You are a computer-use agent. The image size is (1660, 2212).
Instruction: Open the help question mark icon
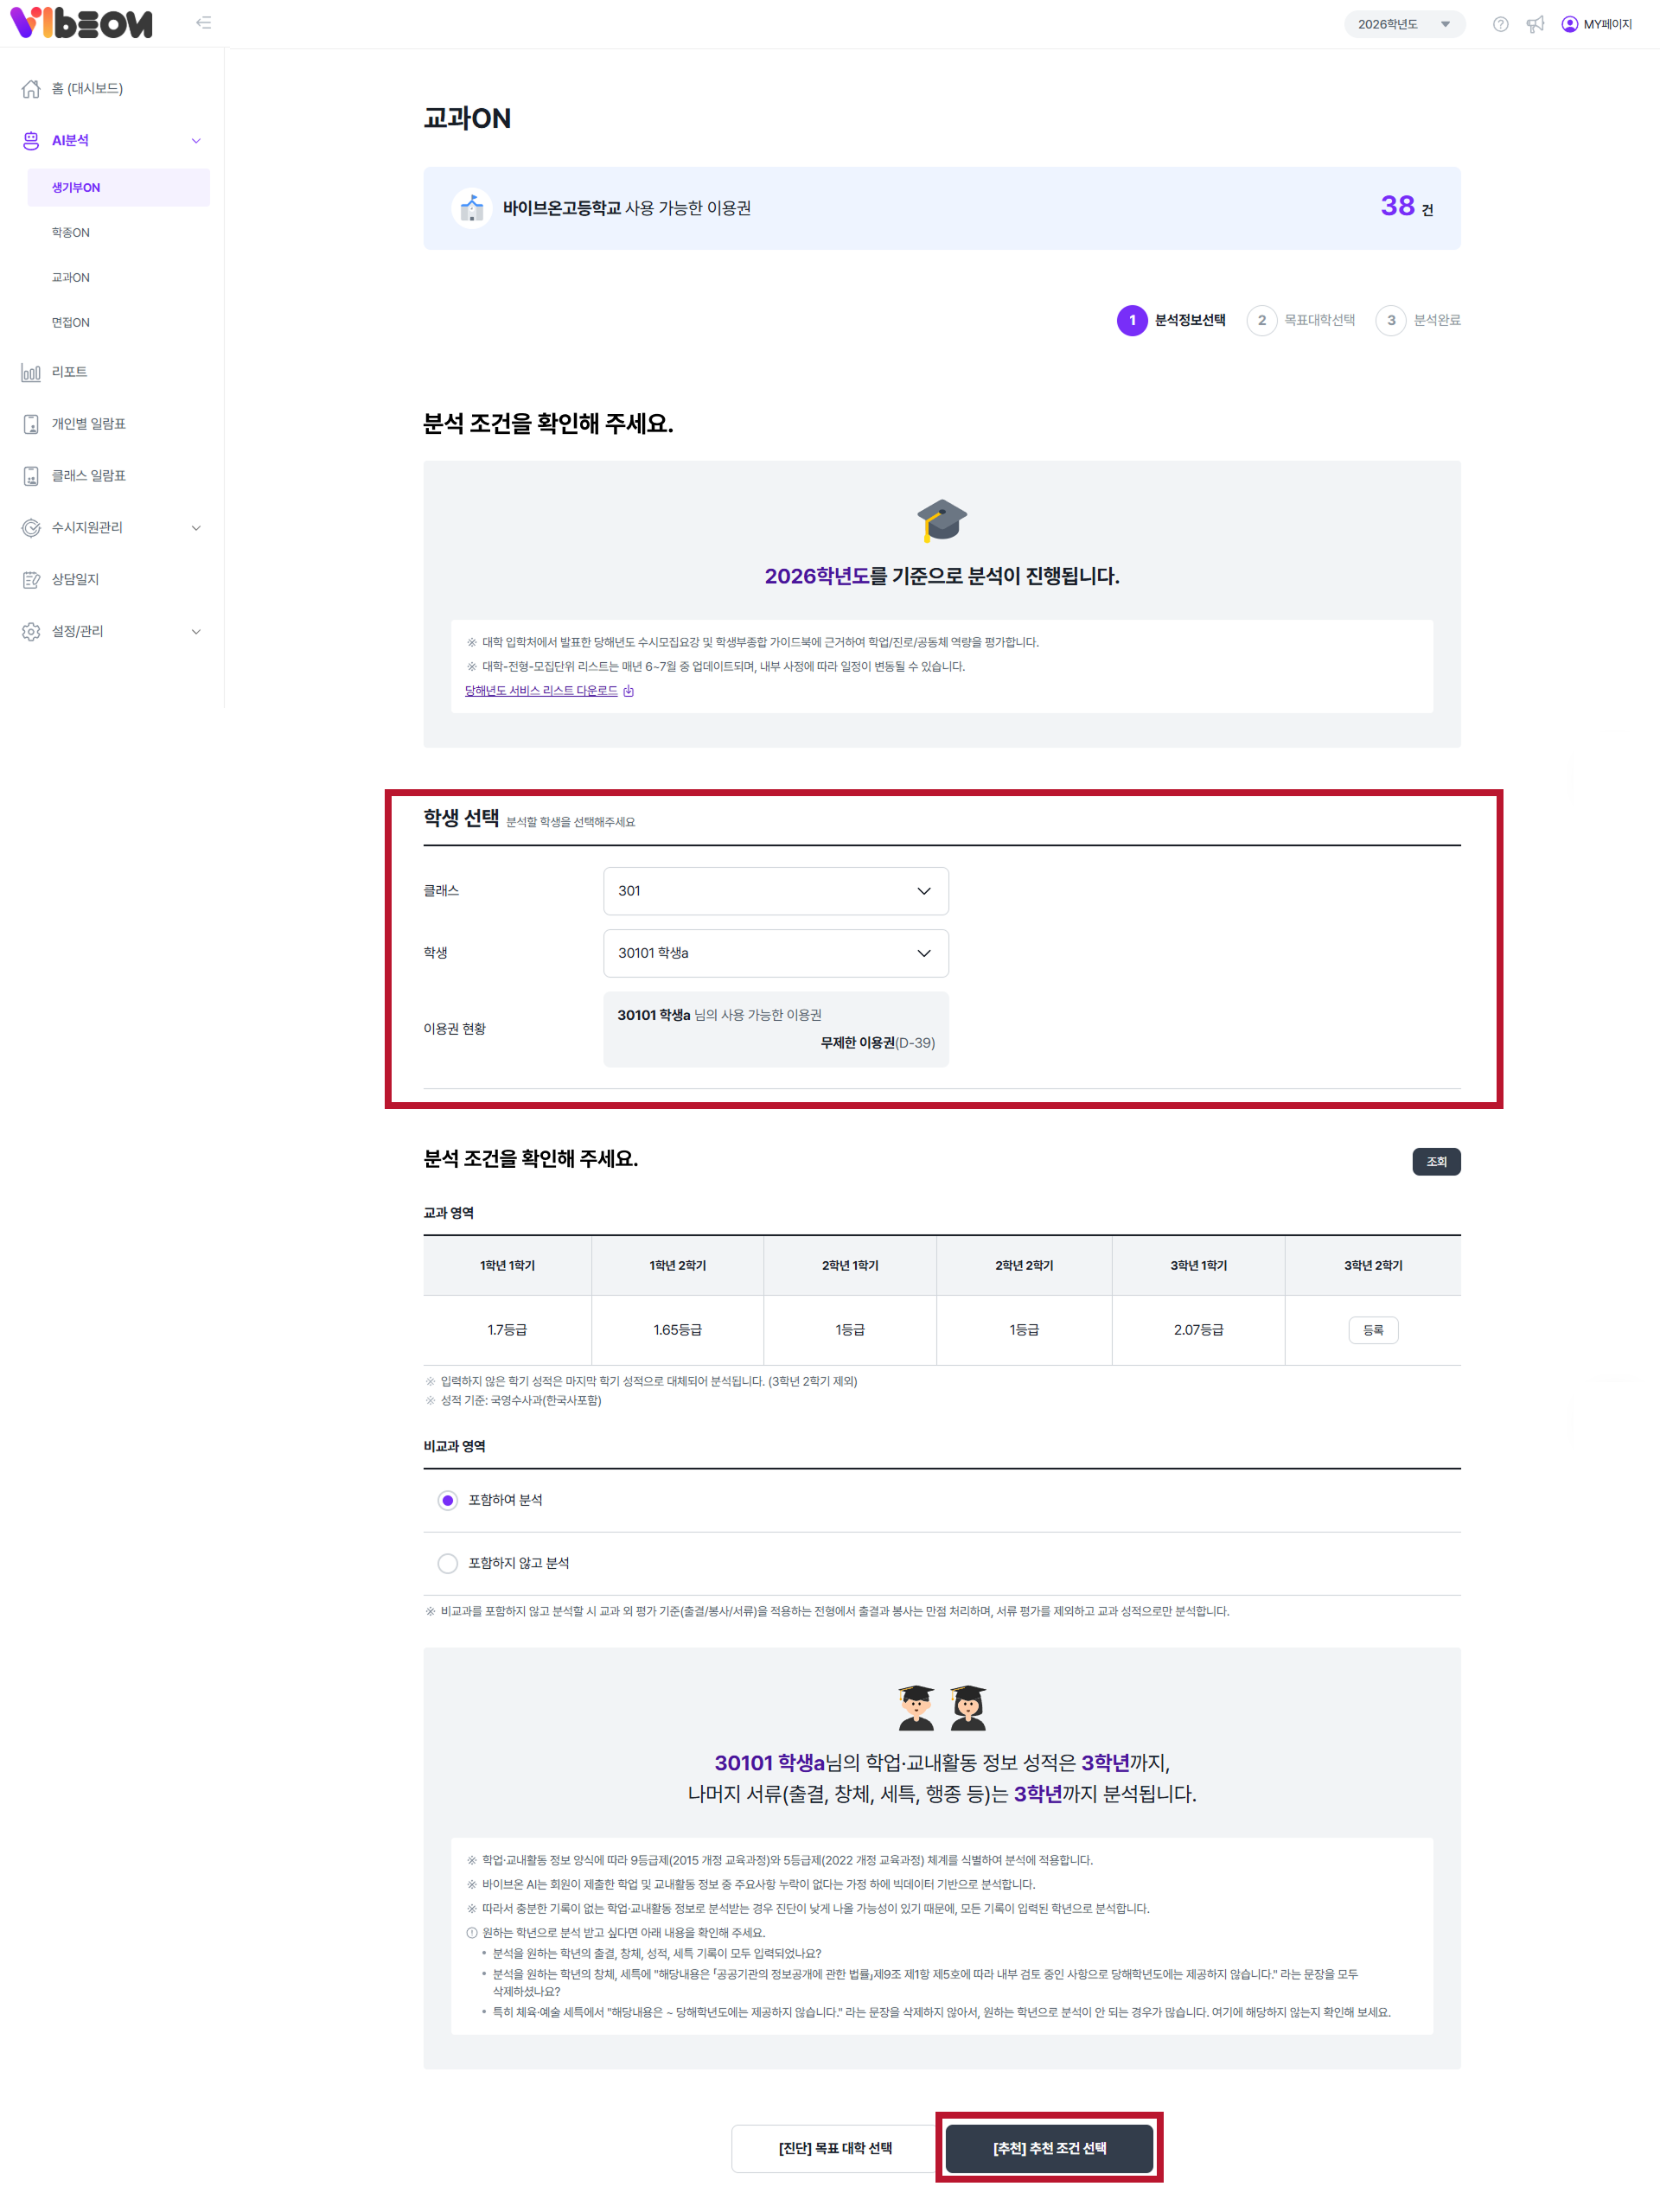tap(1500, 24)
